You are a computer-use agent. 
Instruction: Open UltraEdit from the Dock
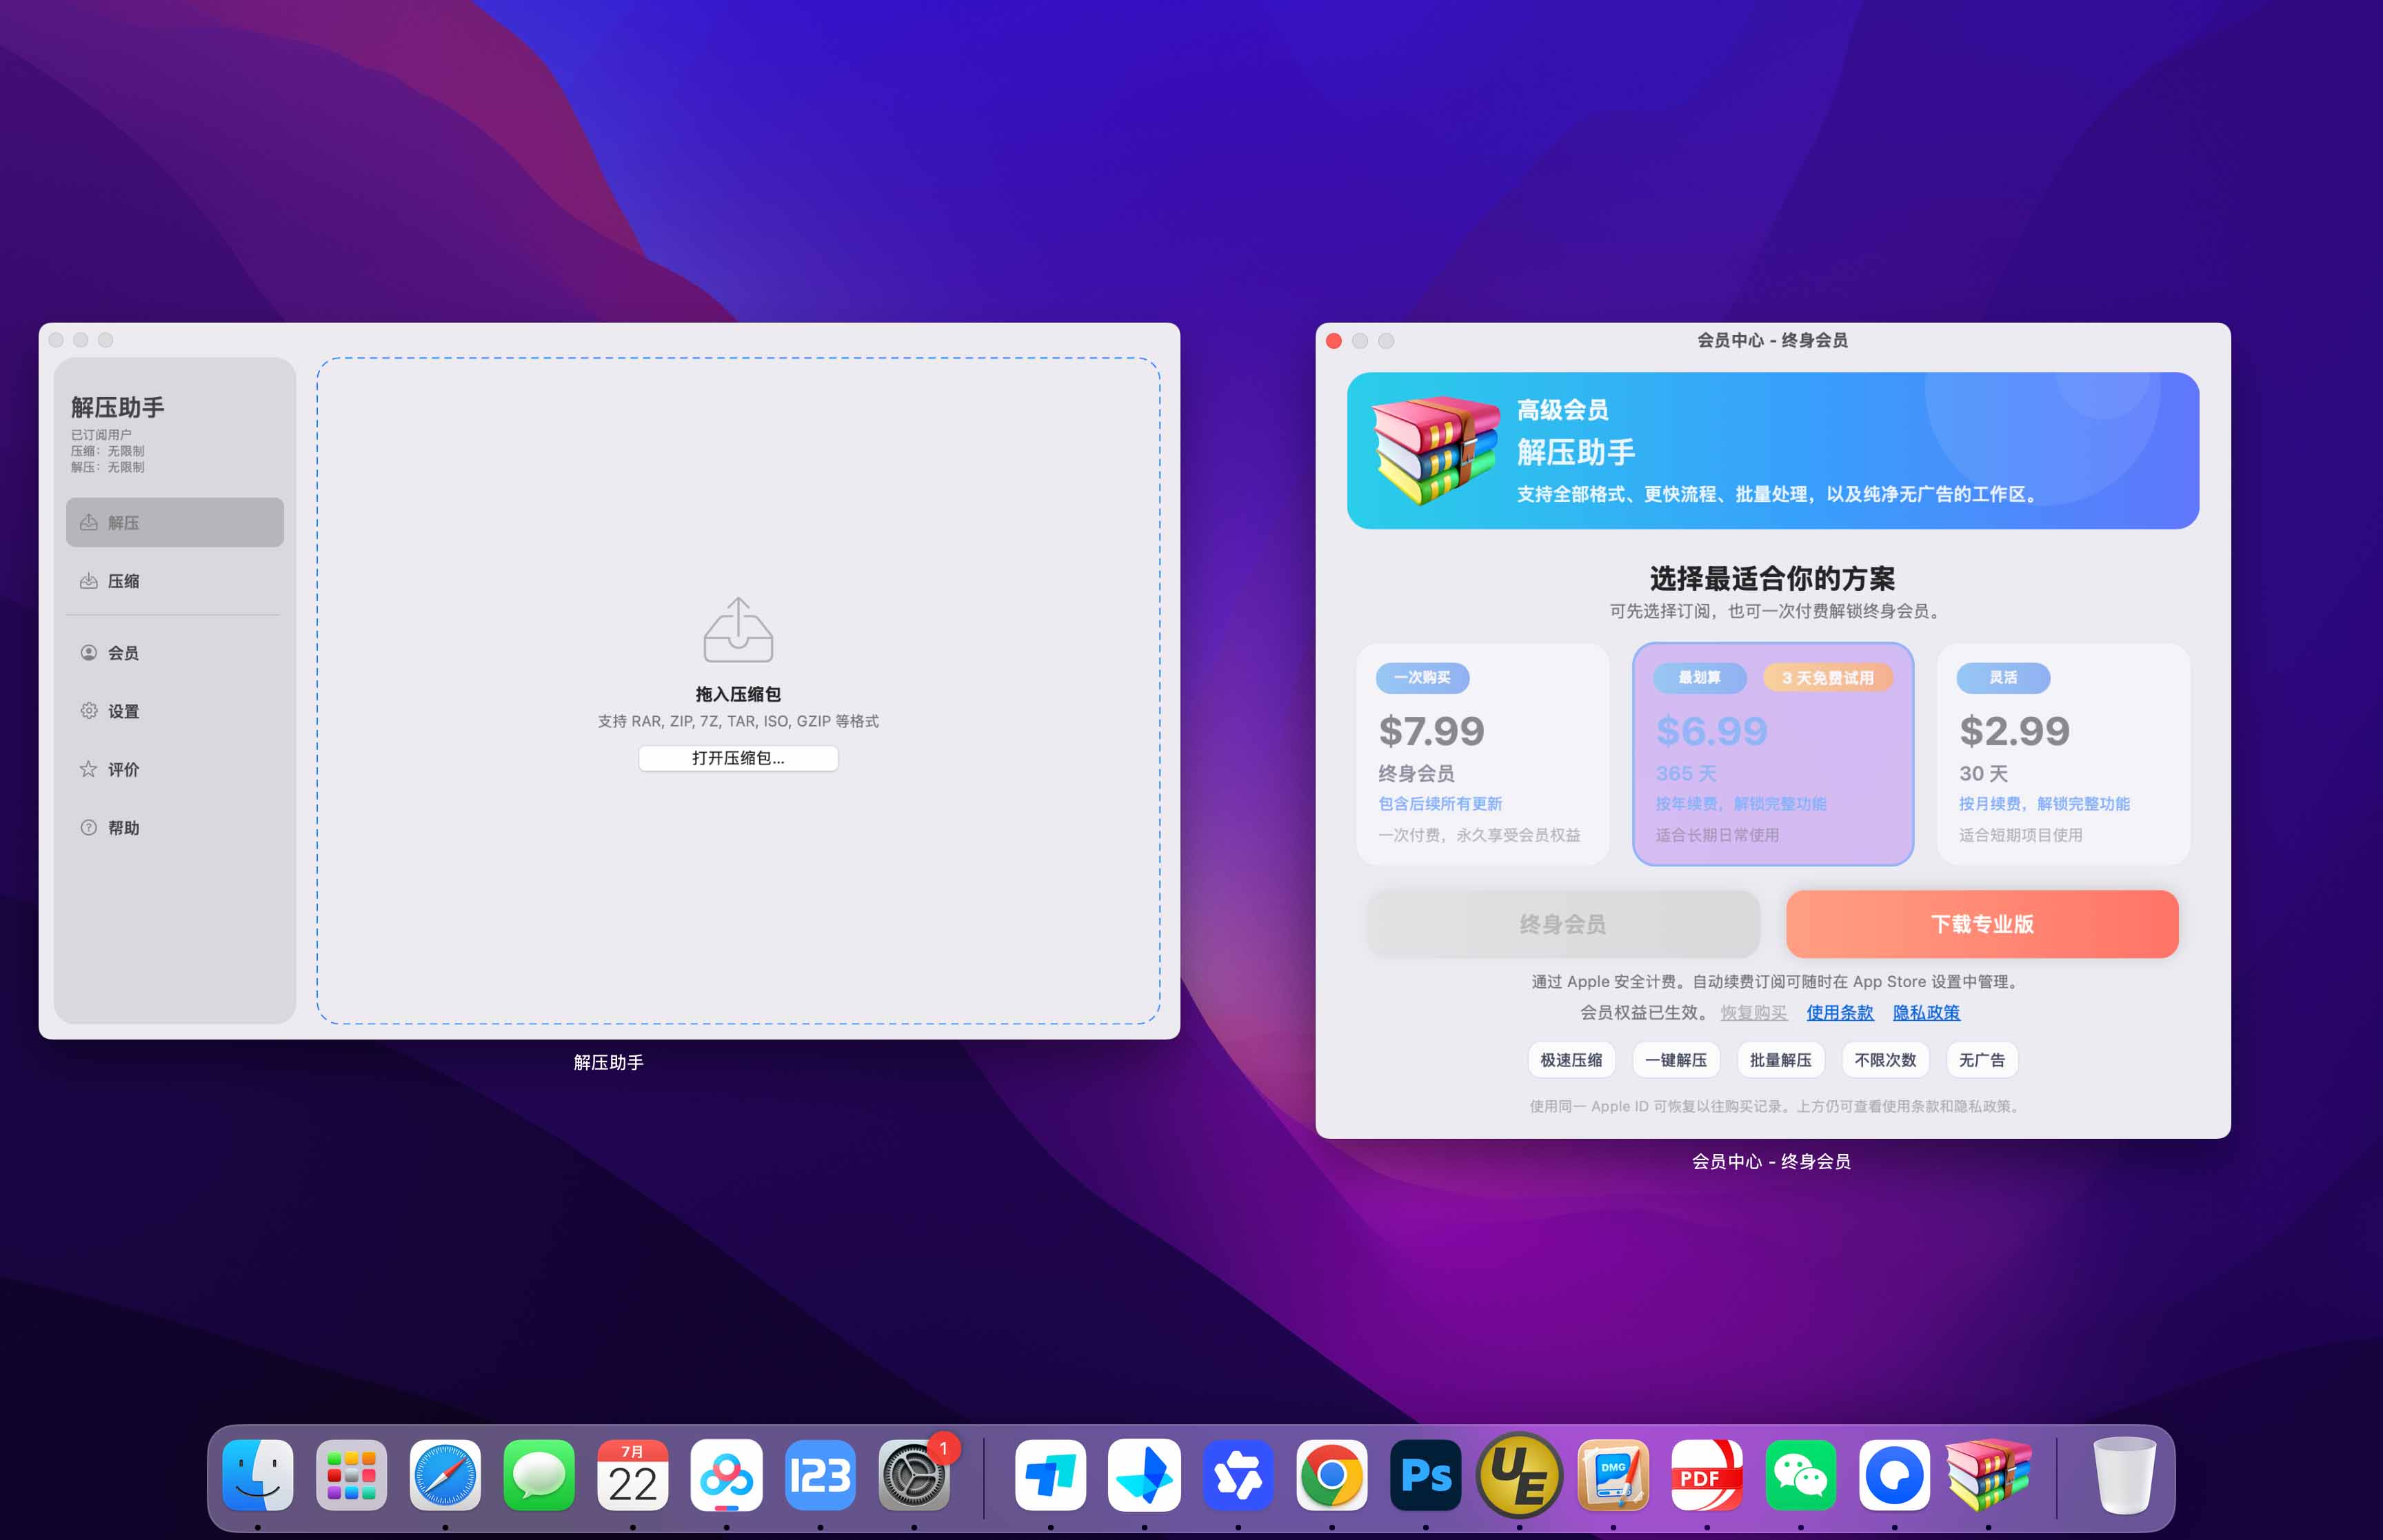pyautogui.click(x=1519, y=1475)
